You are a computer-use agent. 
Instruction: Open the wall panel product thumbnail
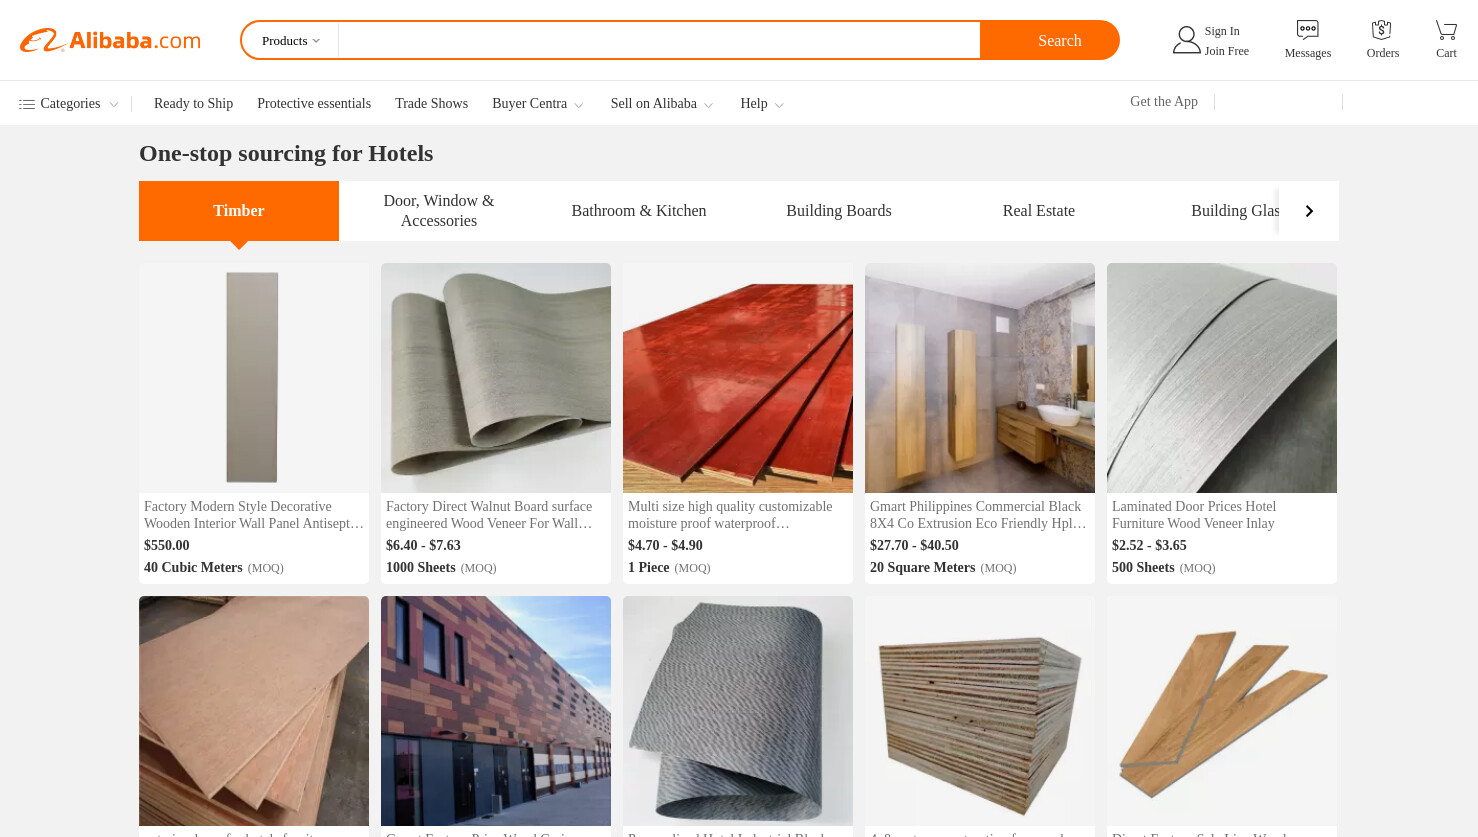[254, 378]
